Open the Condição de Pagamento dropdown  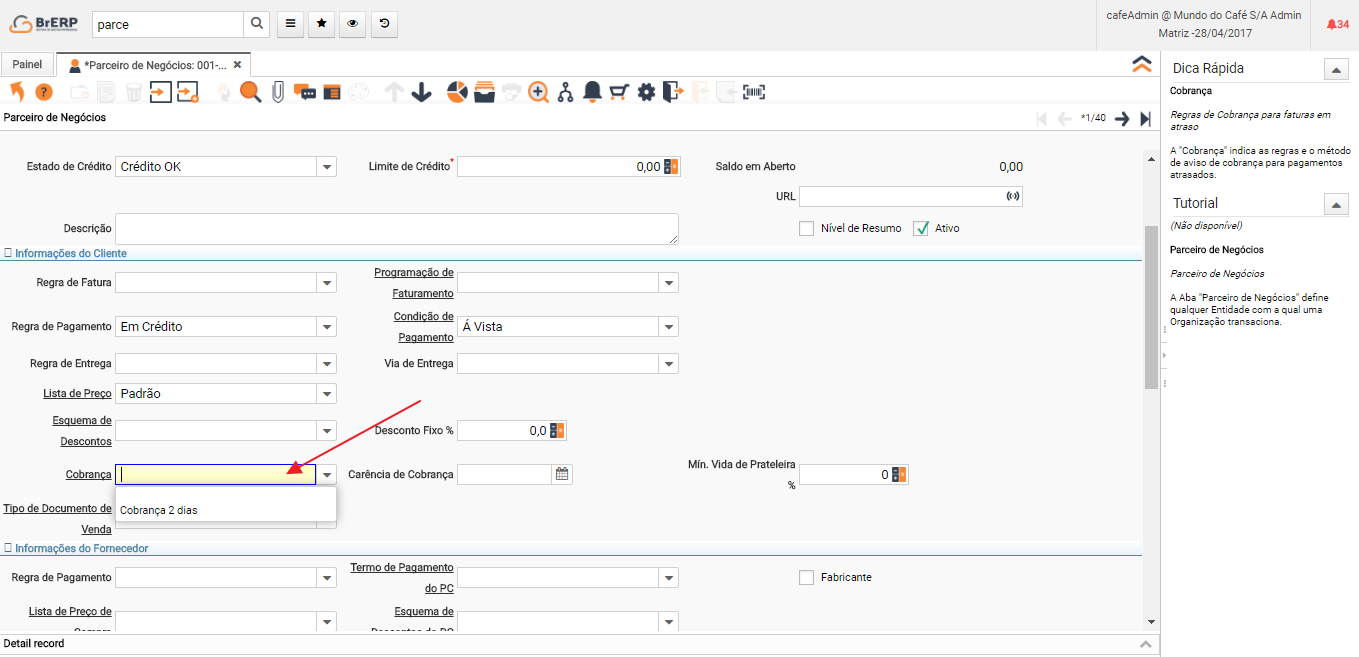click(669, 327)
